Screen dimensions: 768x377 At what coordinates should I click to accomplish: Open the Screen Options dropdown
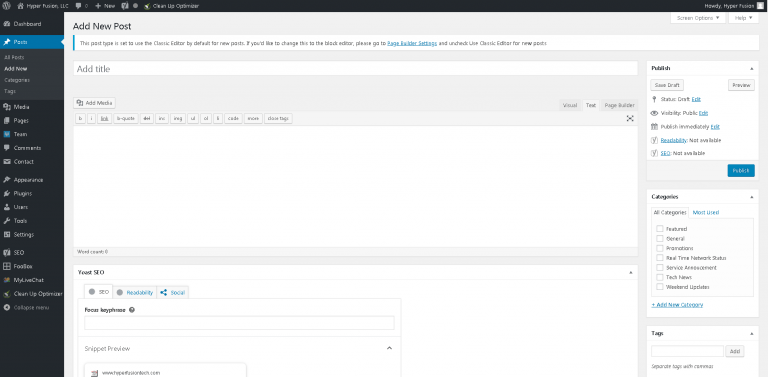pos(698,18)
